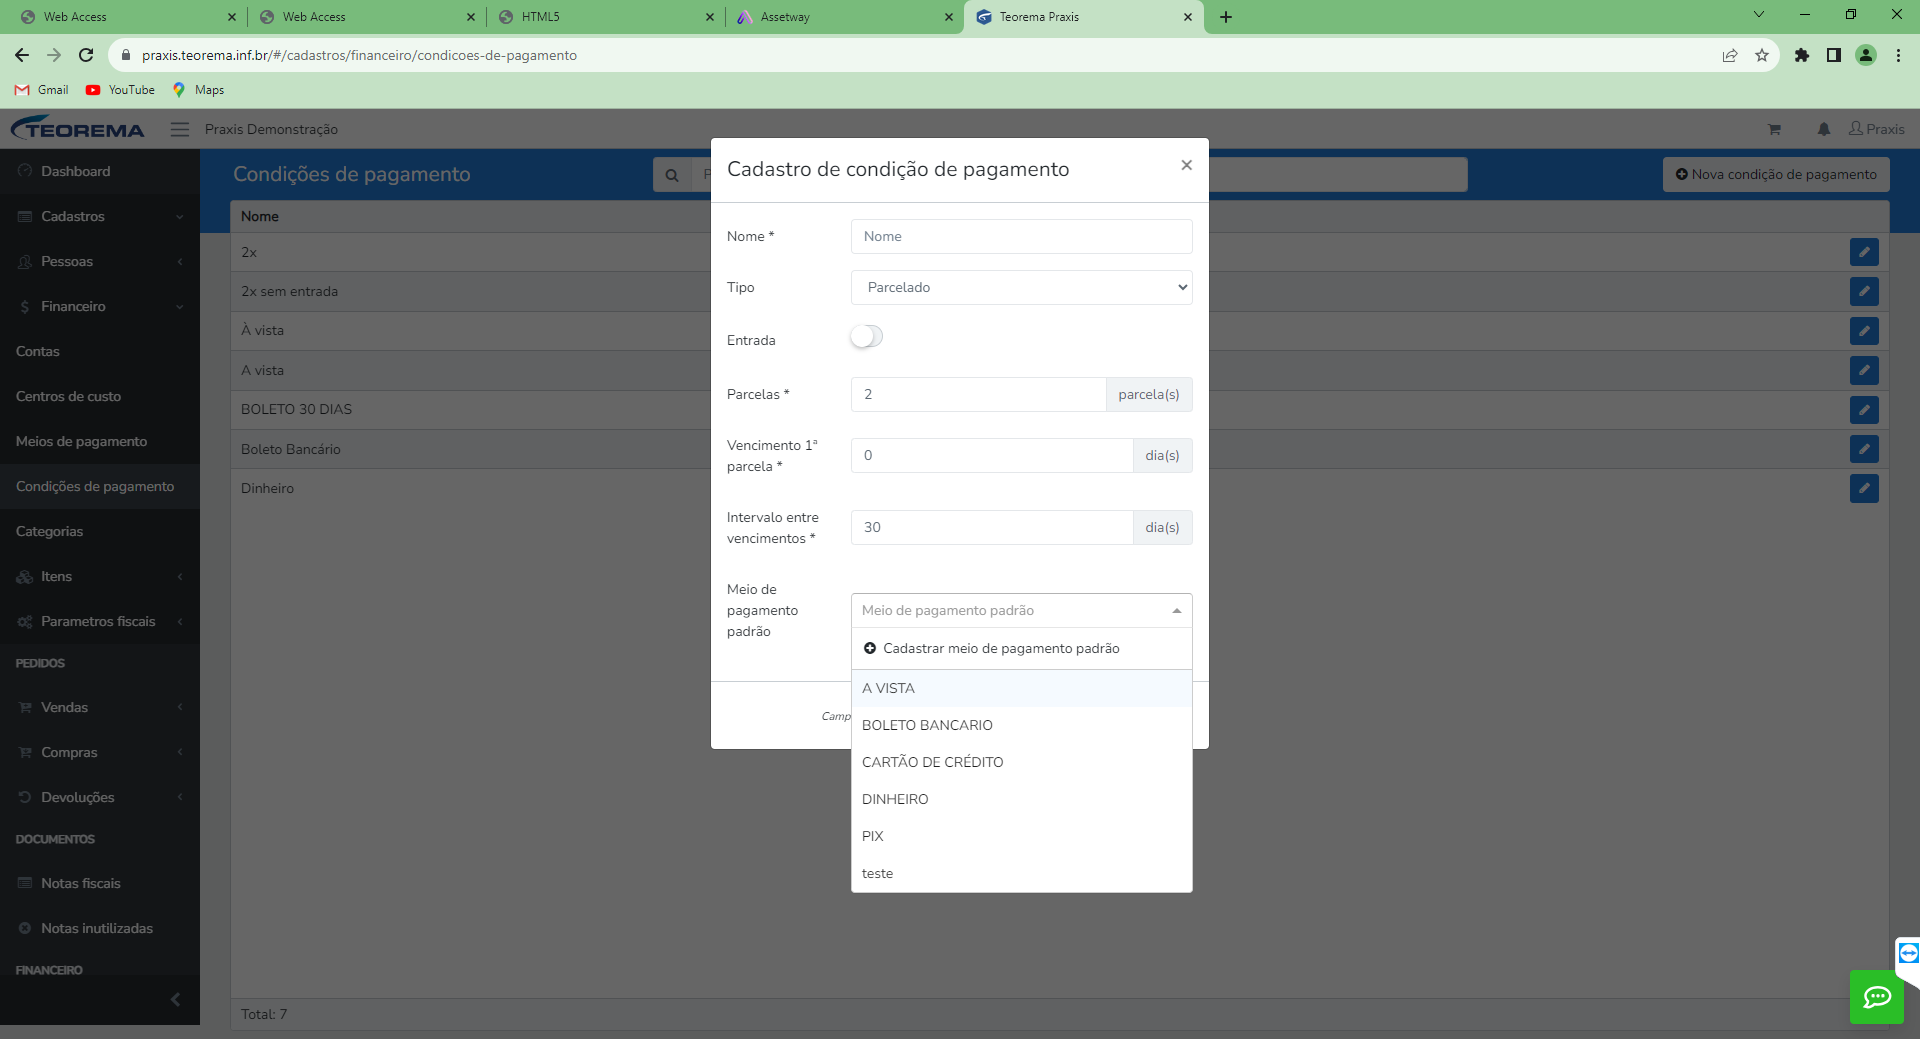The height and width of the screenshot is (1039, 1920).
Task: Expand Itens sidebar section
Action: click(100, 576)
